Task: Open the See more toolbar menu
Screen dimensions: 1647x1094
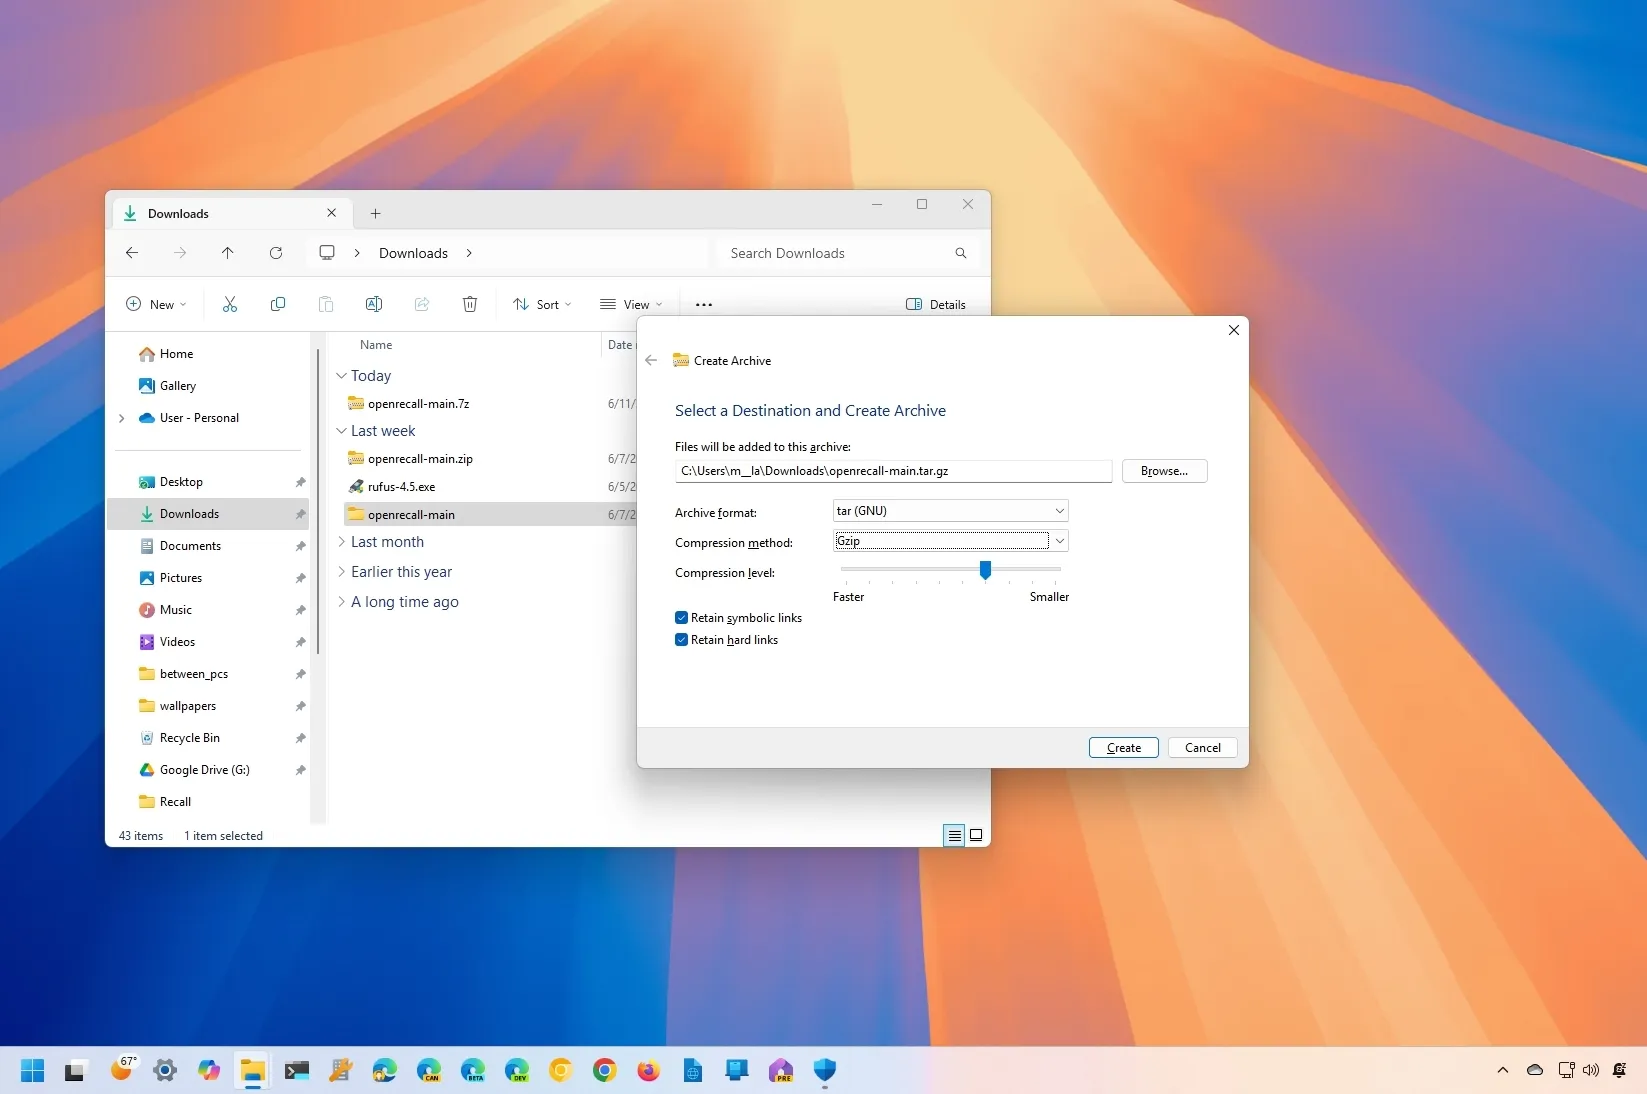Action: click(x=703, y=304)
